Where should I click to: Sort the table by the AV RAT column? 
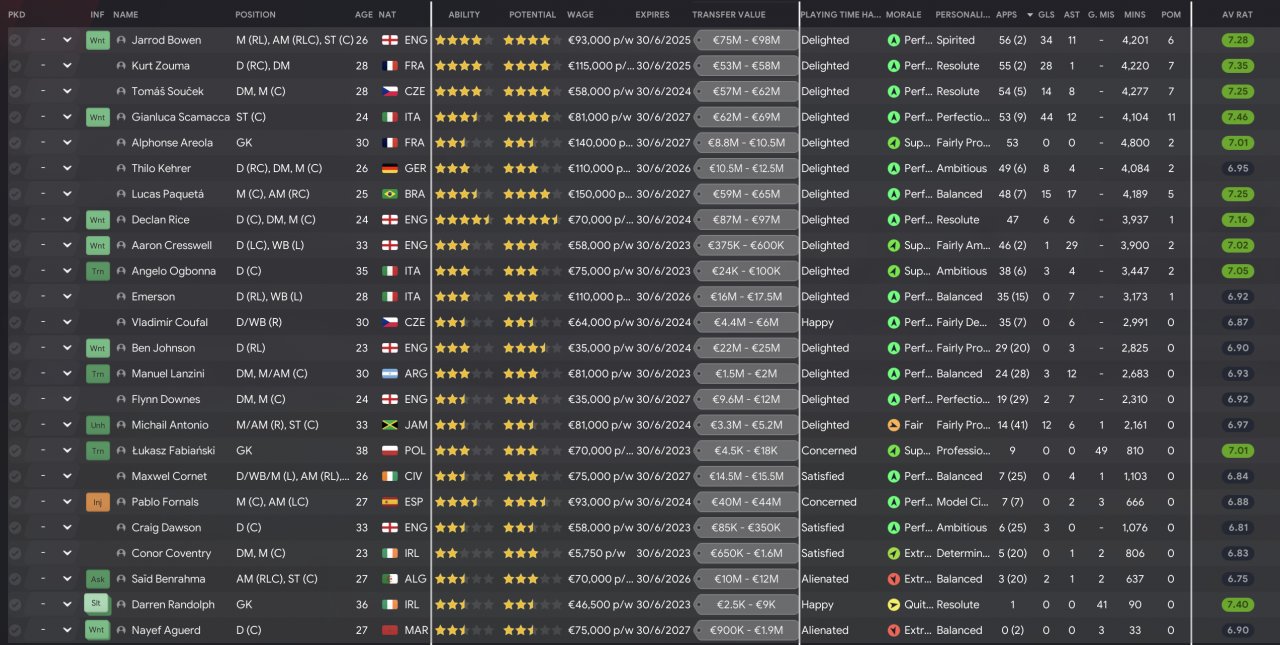tap(1236, 15)
